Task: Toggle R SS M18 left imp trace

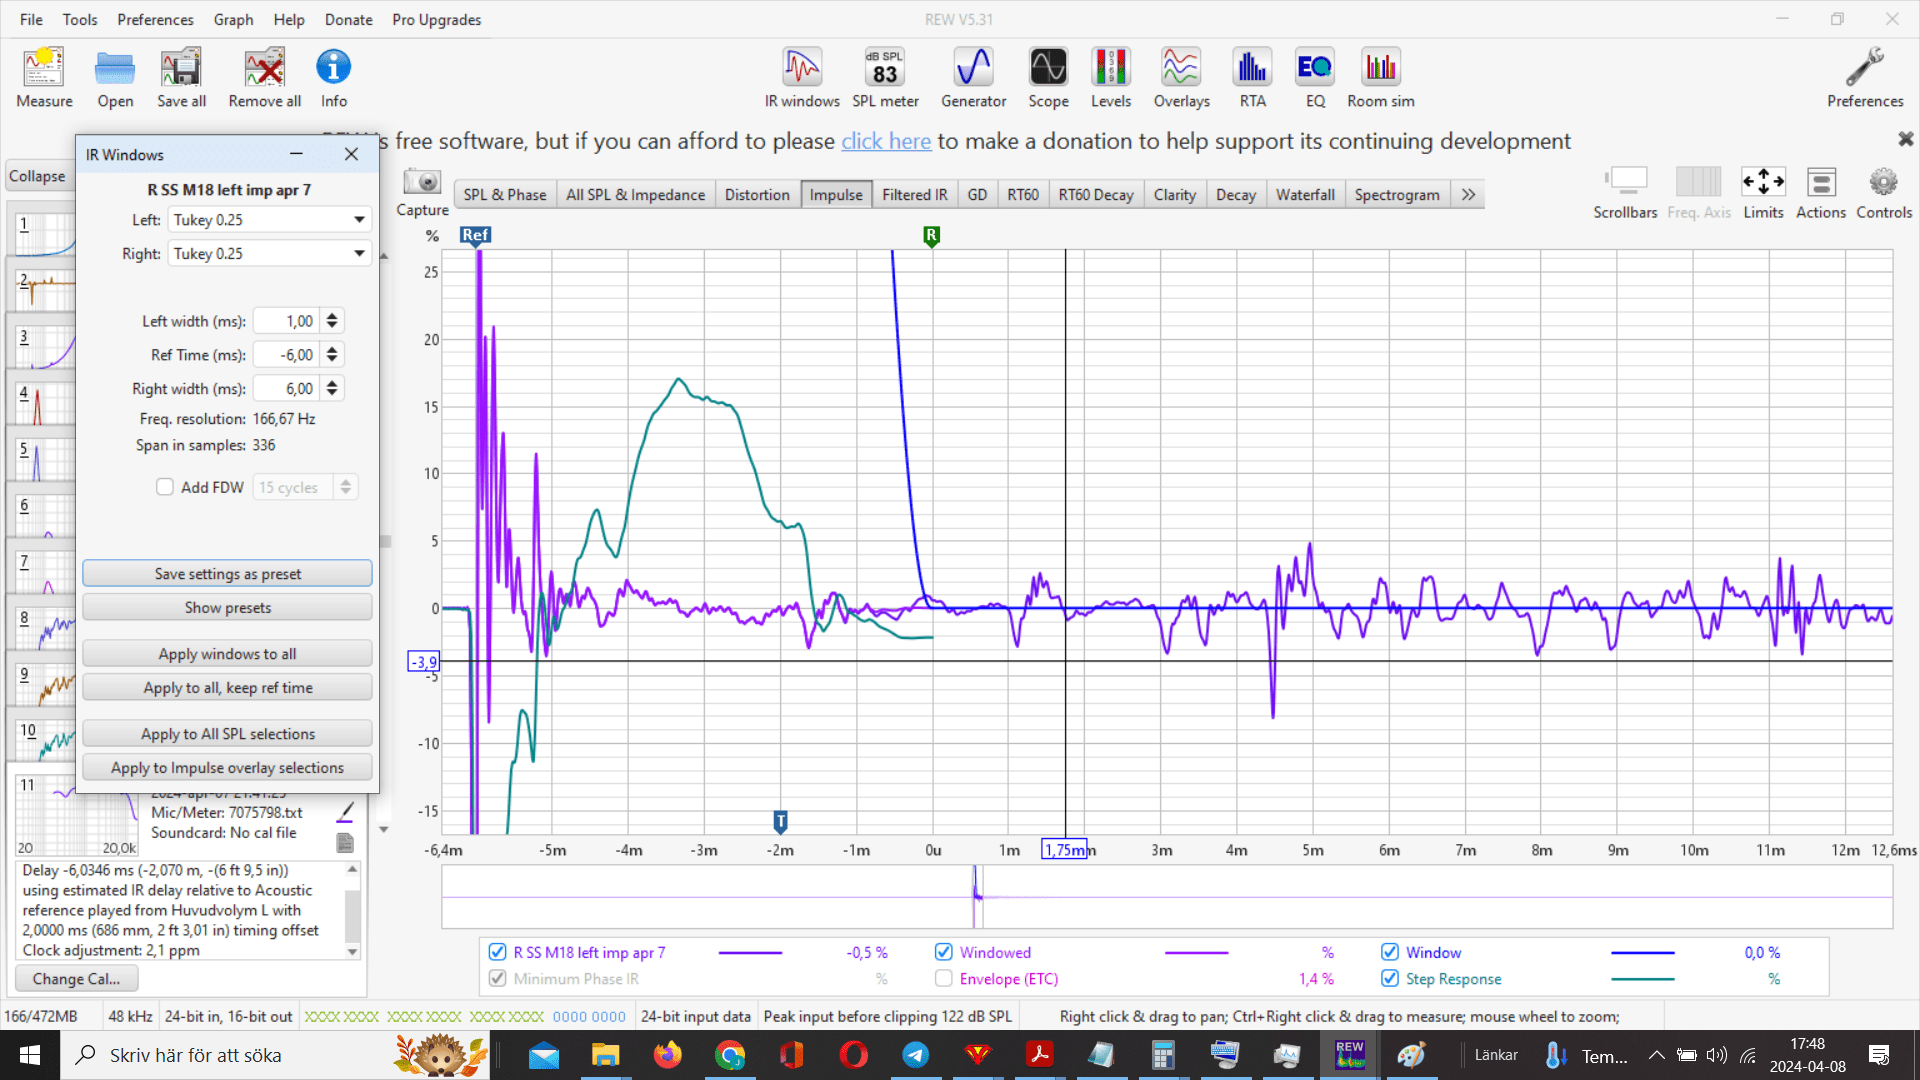Action: pos(497,952)
